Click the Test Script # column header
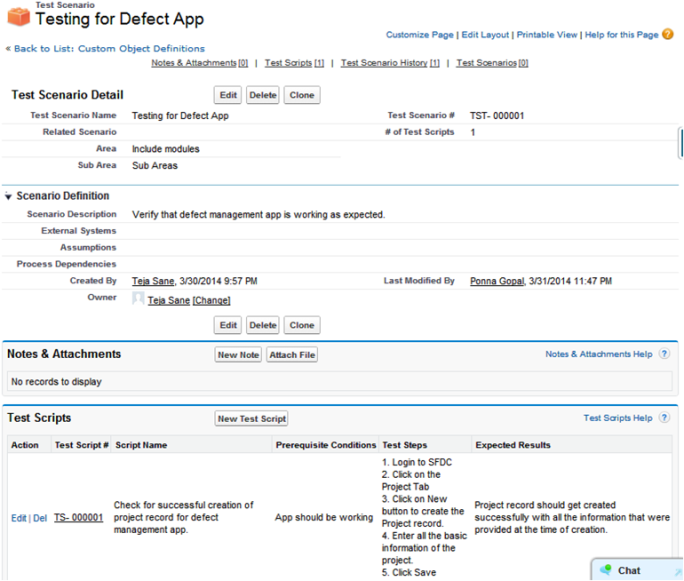 tap(82, 445)
